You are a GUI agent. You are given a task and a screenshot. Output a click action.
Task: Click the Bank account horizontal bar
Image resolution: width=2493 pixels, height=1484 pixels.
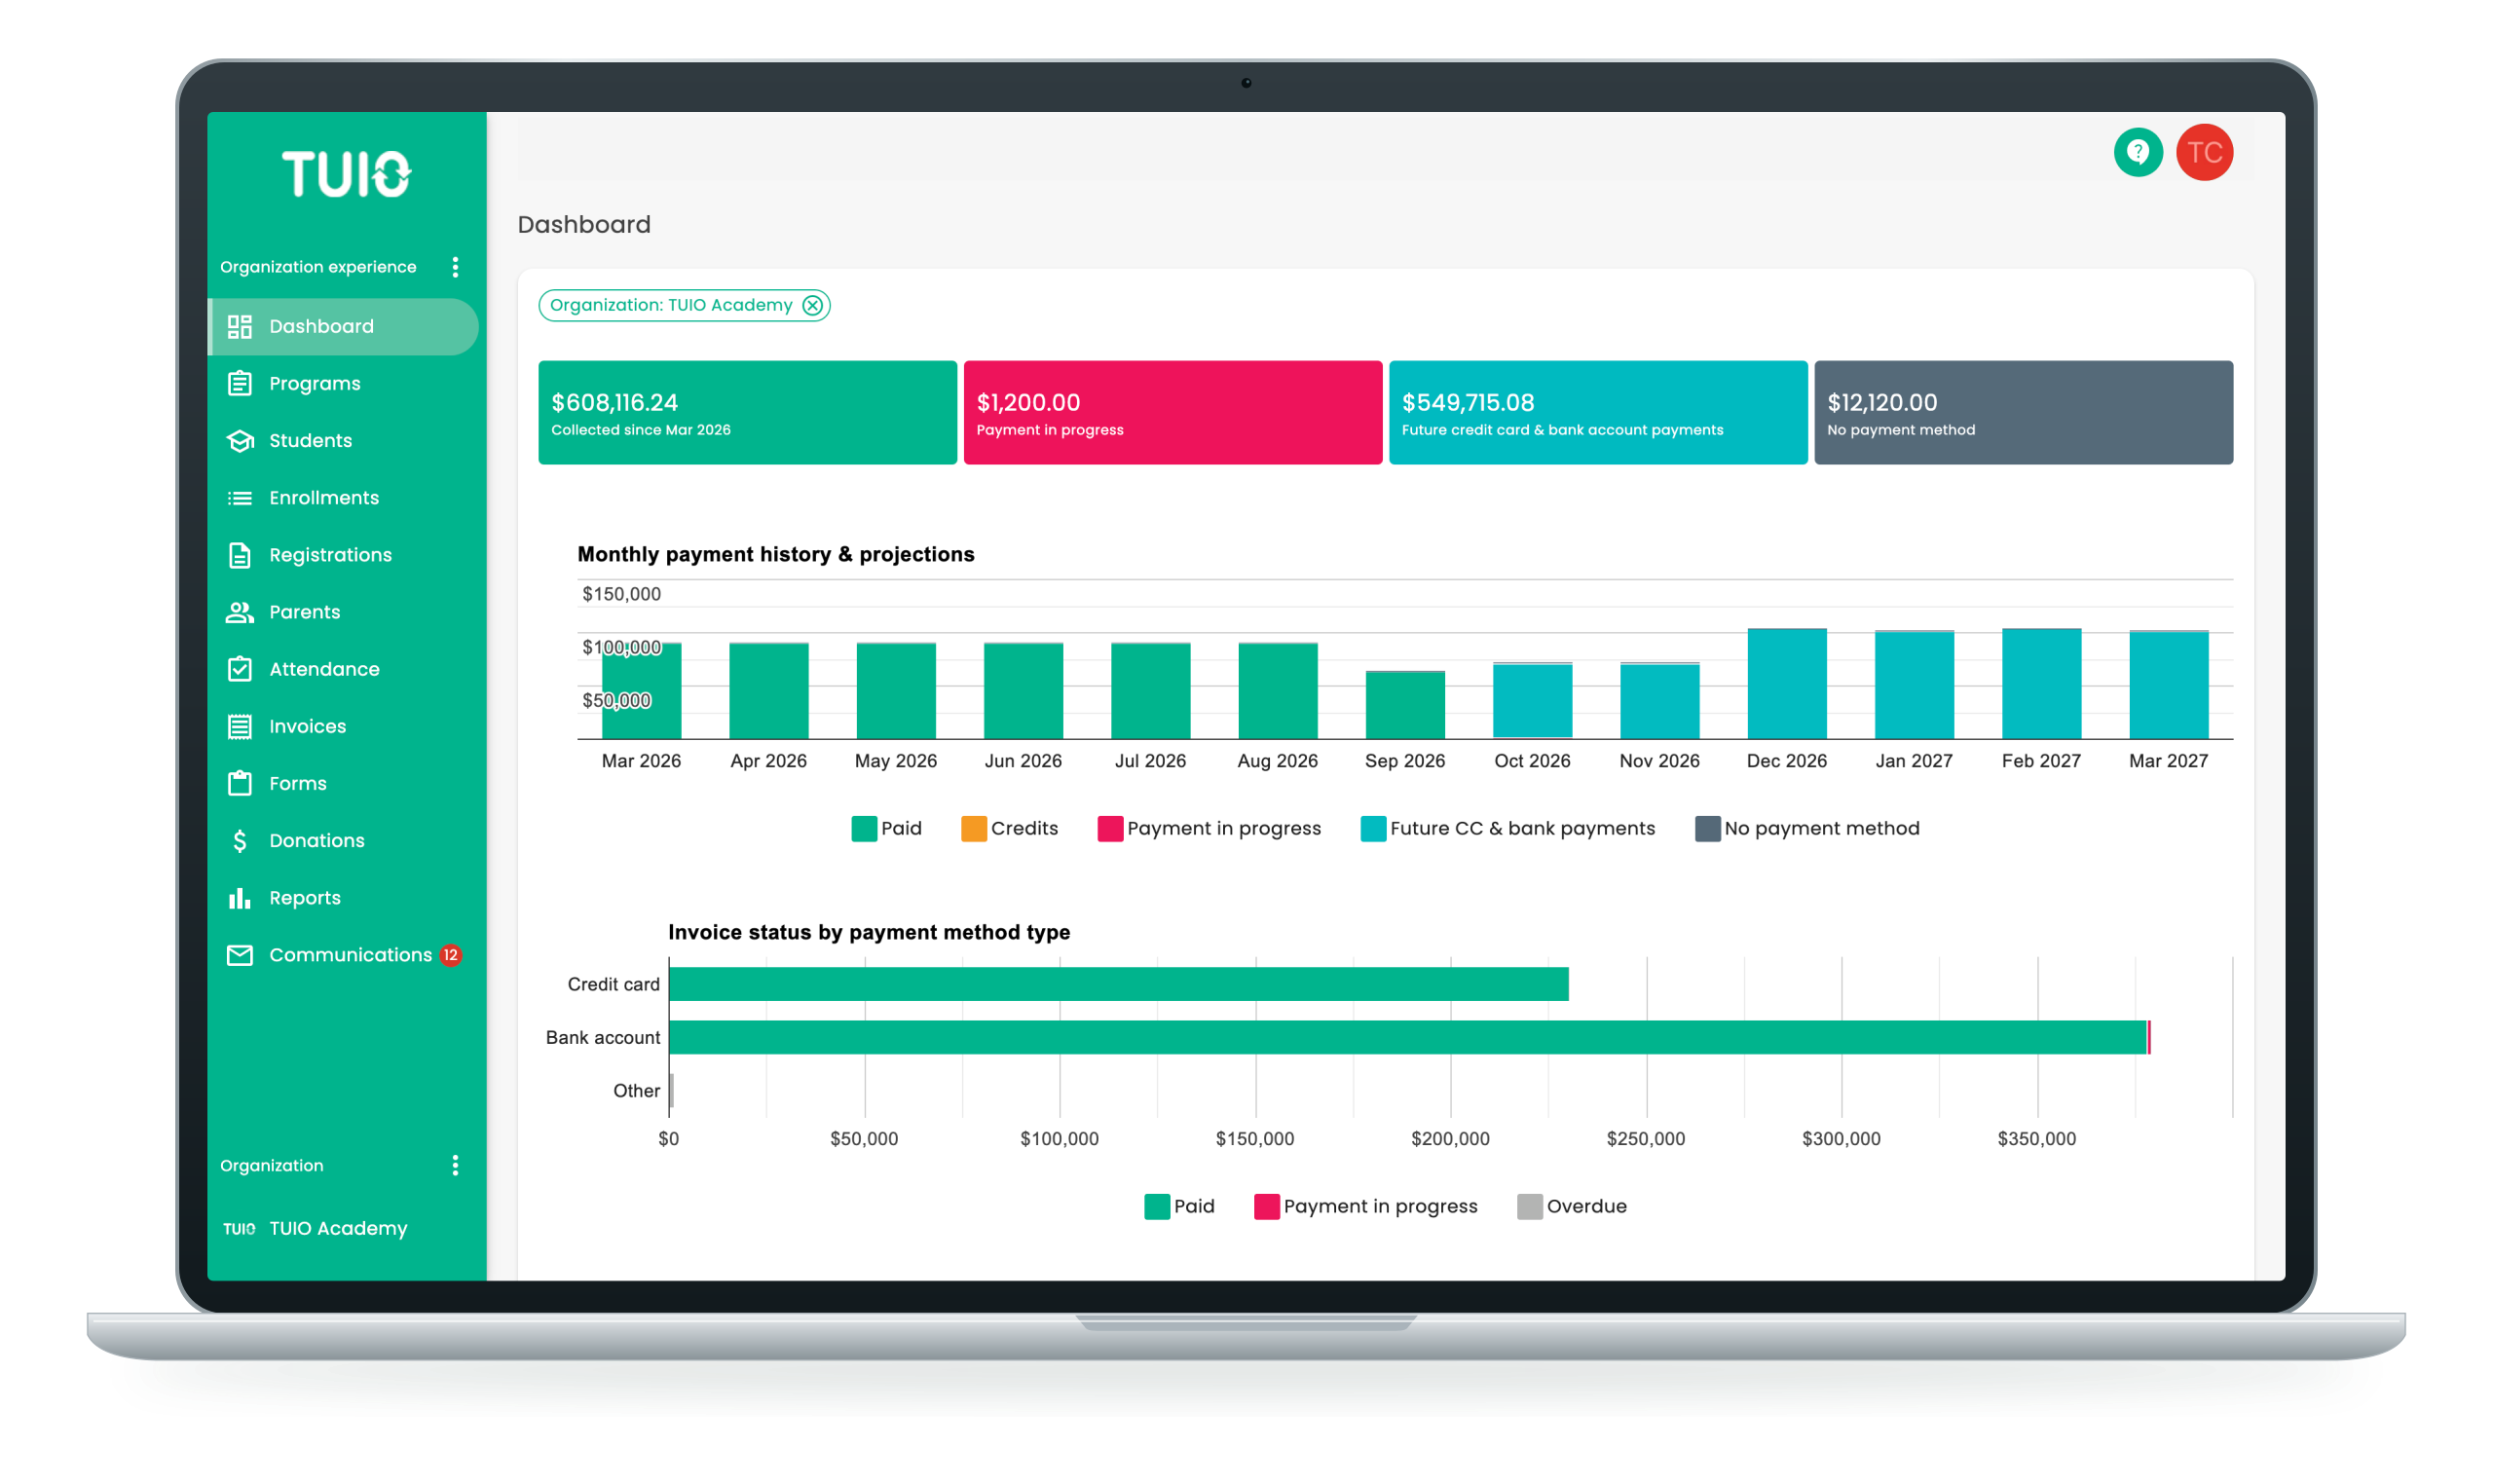(x=1409, y=1037)
